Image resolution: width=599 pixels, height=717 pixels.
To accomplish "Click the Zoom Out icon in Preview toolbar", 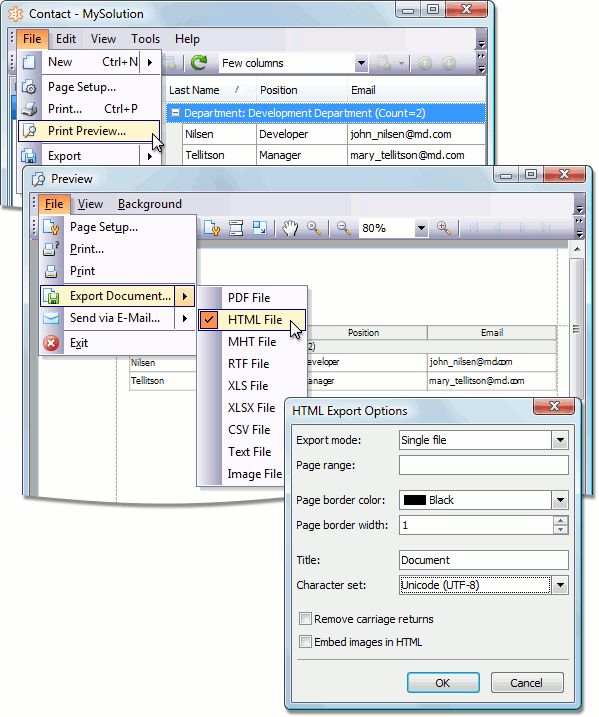I will (x=343, y=228).
